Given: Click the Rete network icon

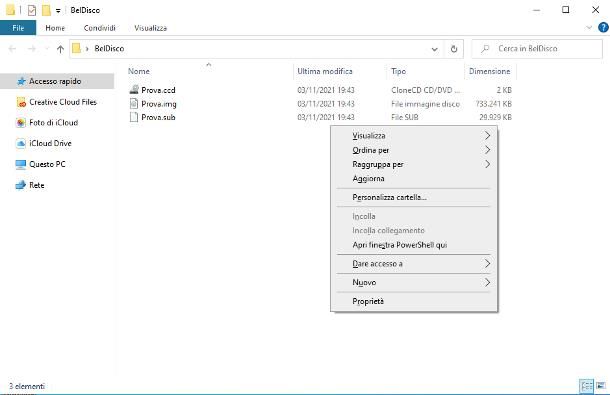Looking at the screenshot, I should 21,185.
